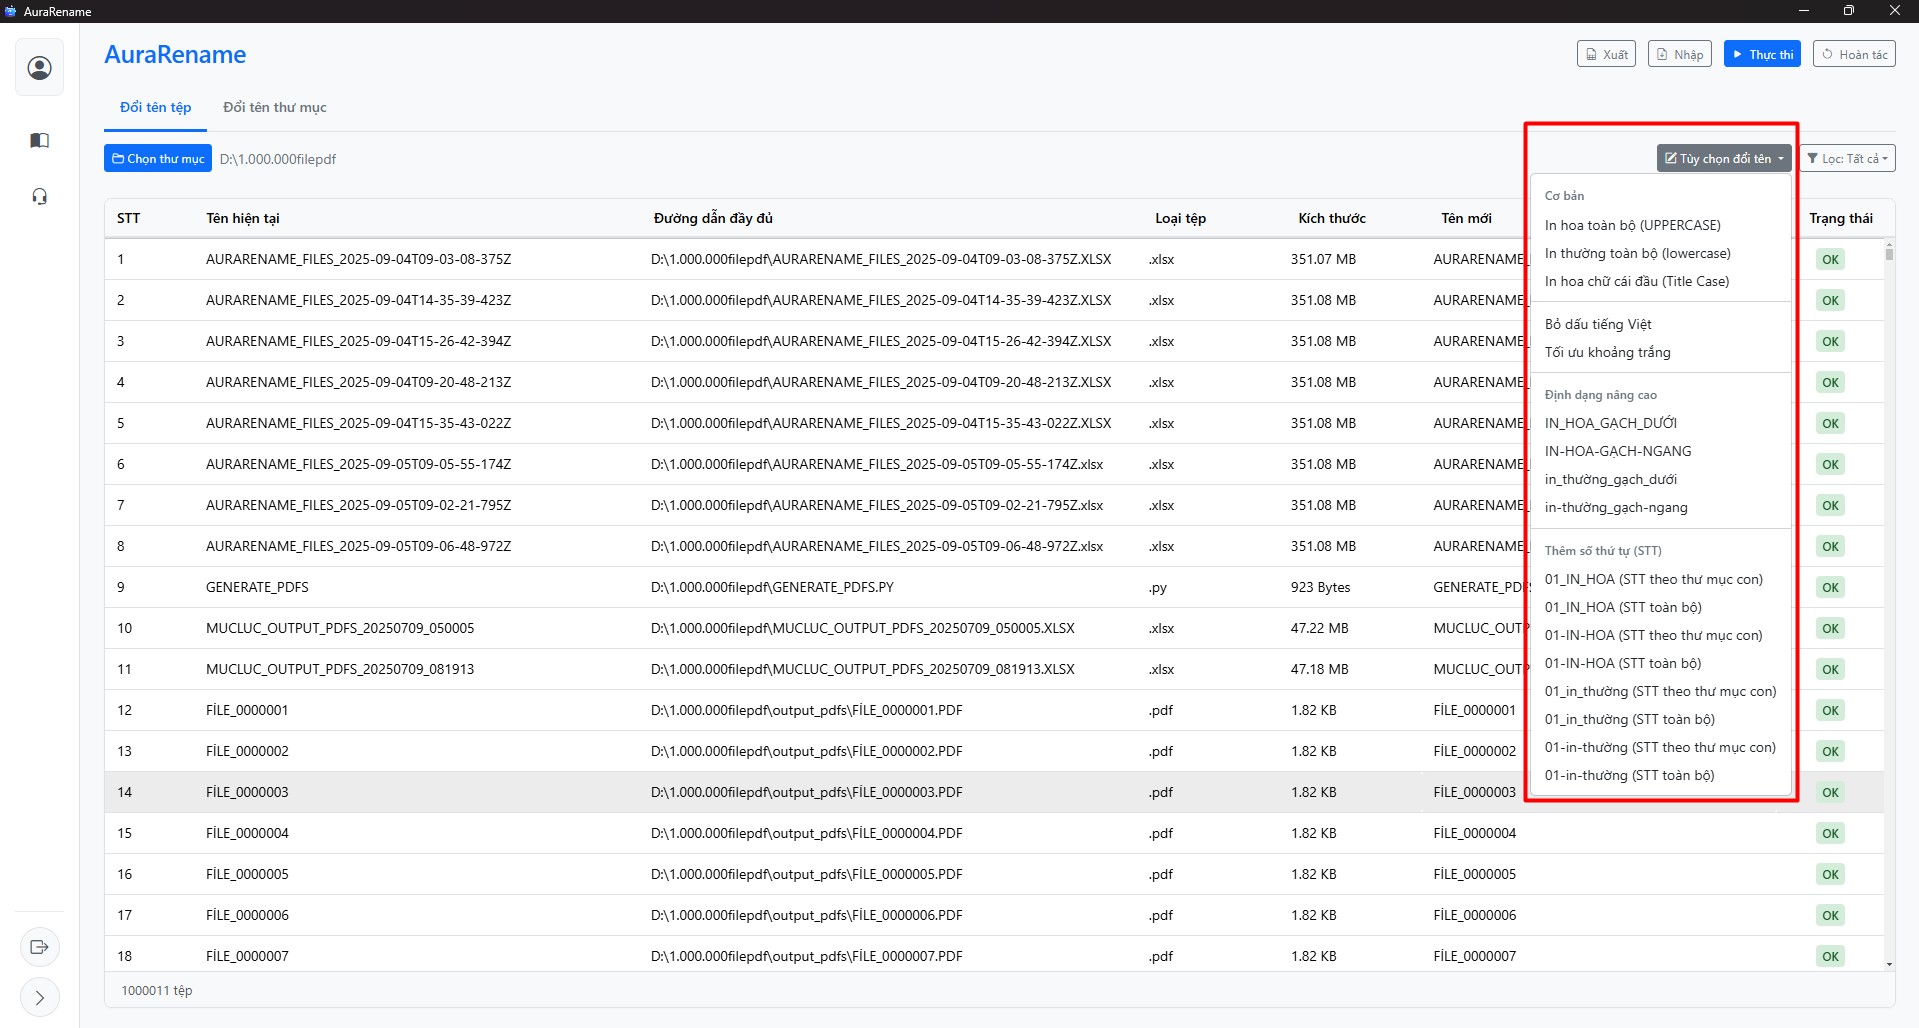Expand the sidebar with chevron arrow

click(x=40, y=997)
